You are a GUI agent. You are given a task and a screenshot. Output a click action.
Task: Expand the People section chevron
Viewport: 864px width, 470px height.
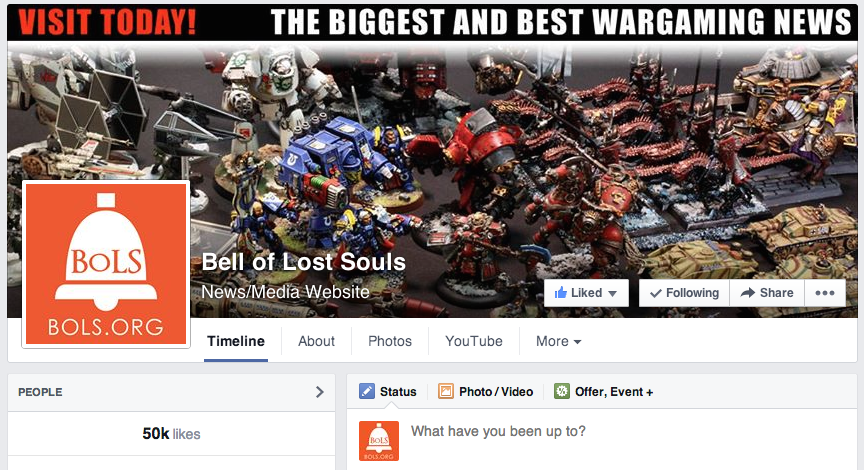pos(320,392)
